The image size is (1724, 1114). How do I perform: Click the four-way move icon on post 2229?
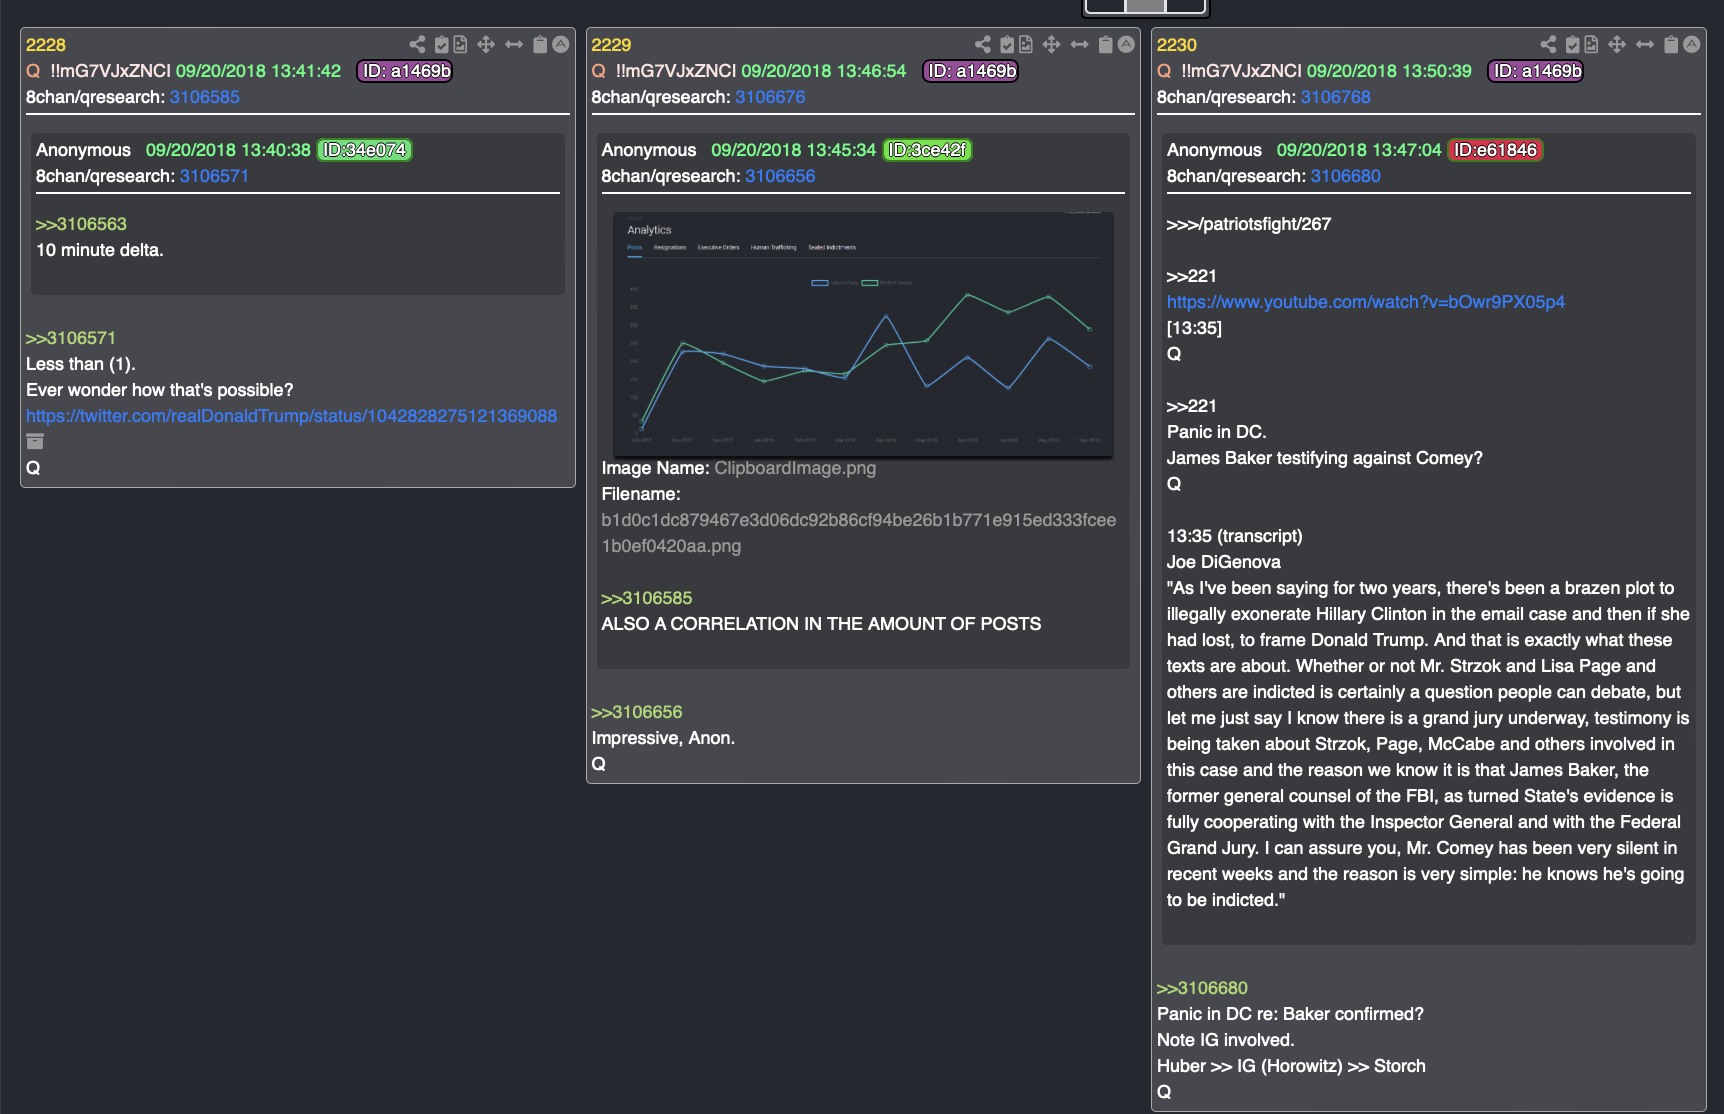(x=1052, y=44)
